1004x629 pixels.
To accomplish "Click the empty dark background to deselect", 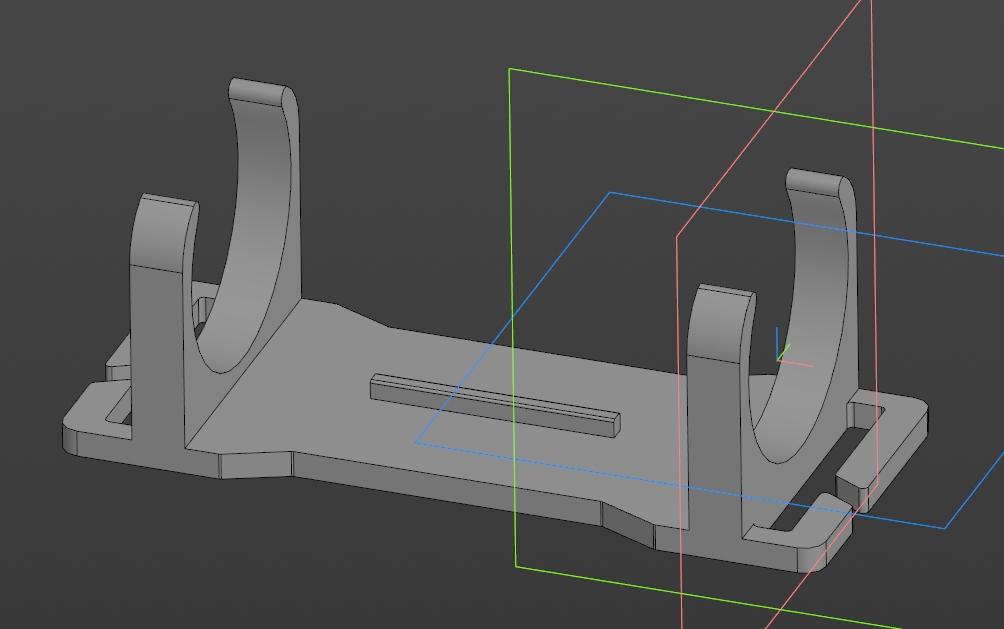I will tap(448, 96).
